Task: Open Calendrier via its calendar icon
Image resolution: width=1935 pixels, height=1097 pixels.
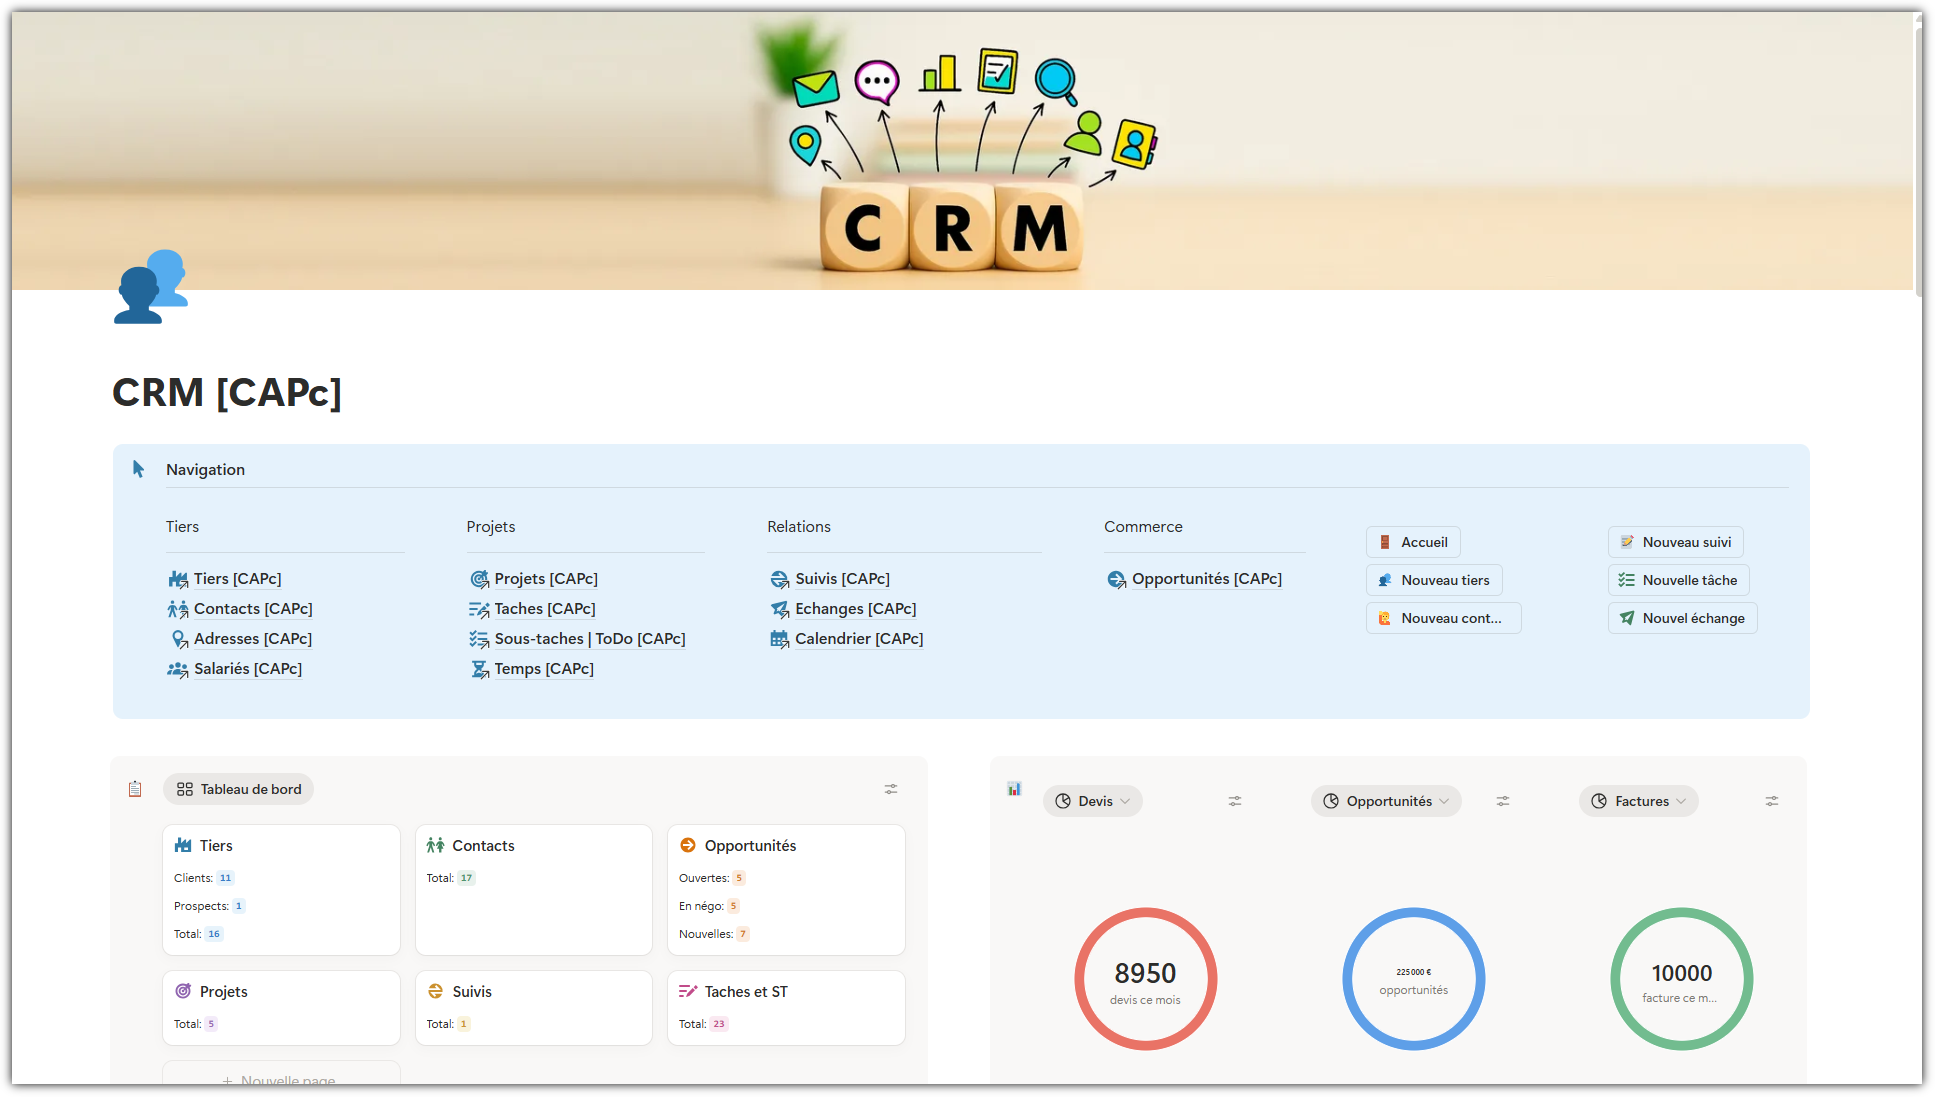Action: (780, 638)
